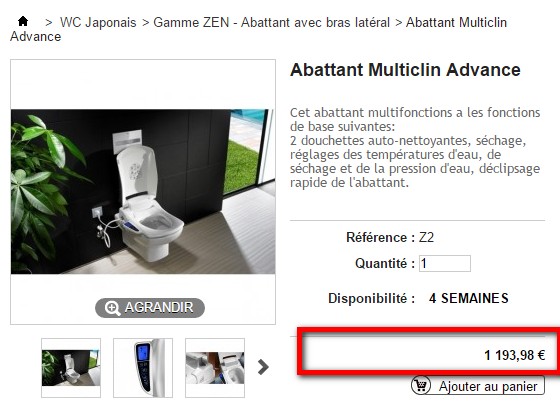Screen dimensions: 560x418
Task: Click the shopping cart icon
Action: [x=420, y=385]
